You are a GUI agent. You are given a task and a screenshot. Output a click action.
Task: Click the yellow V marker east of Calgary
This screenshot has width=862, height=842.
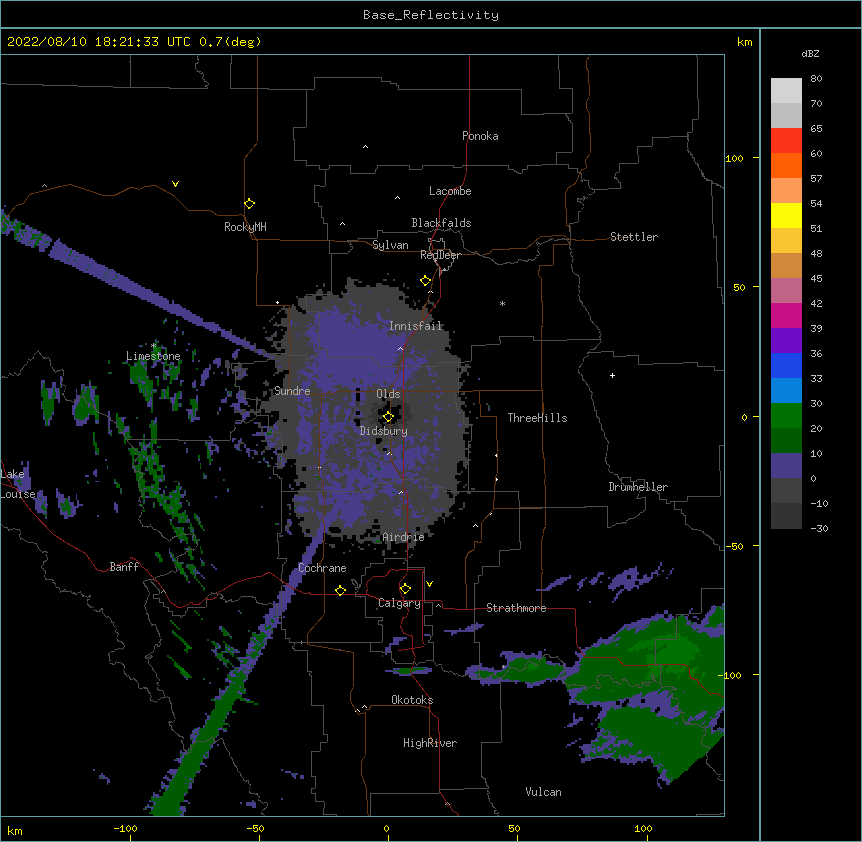tap(429, 584)
